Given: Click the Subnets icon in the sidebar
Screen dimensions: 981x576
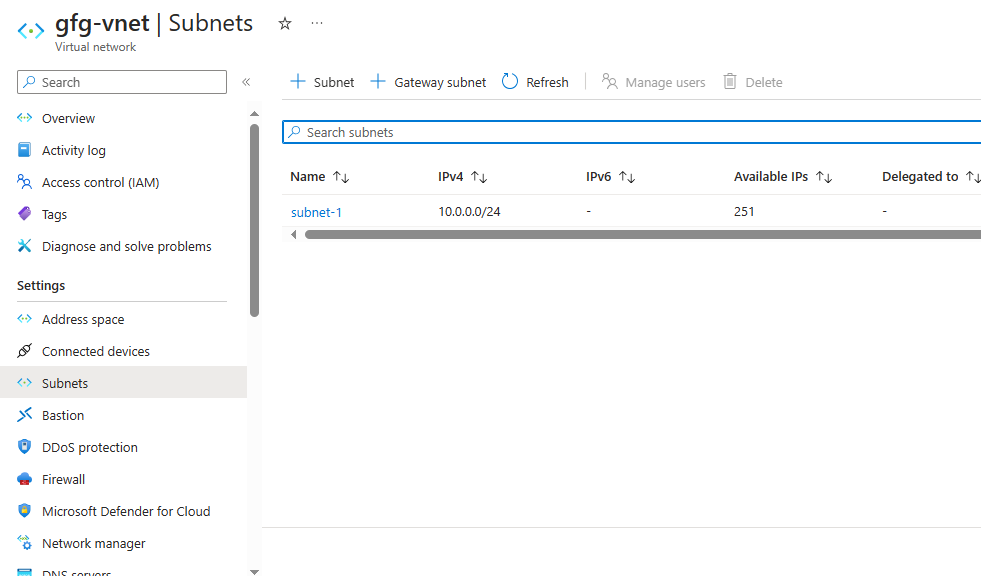Looking at the screenshot, I should pos(24,382).
